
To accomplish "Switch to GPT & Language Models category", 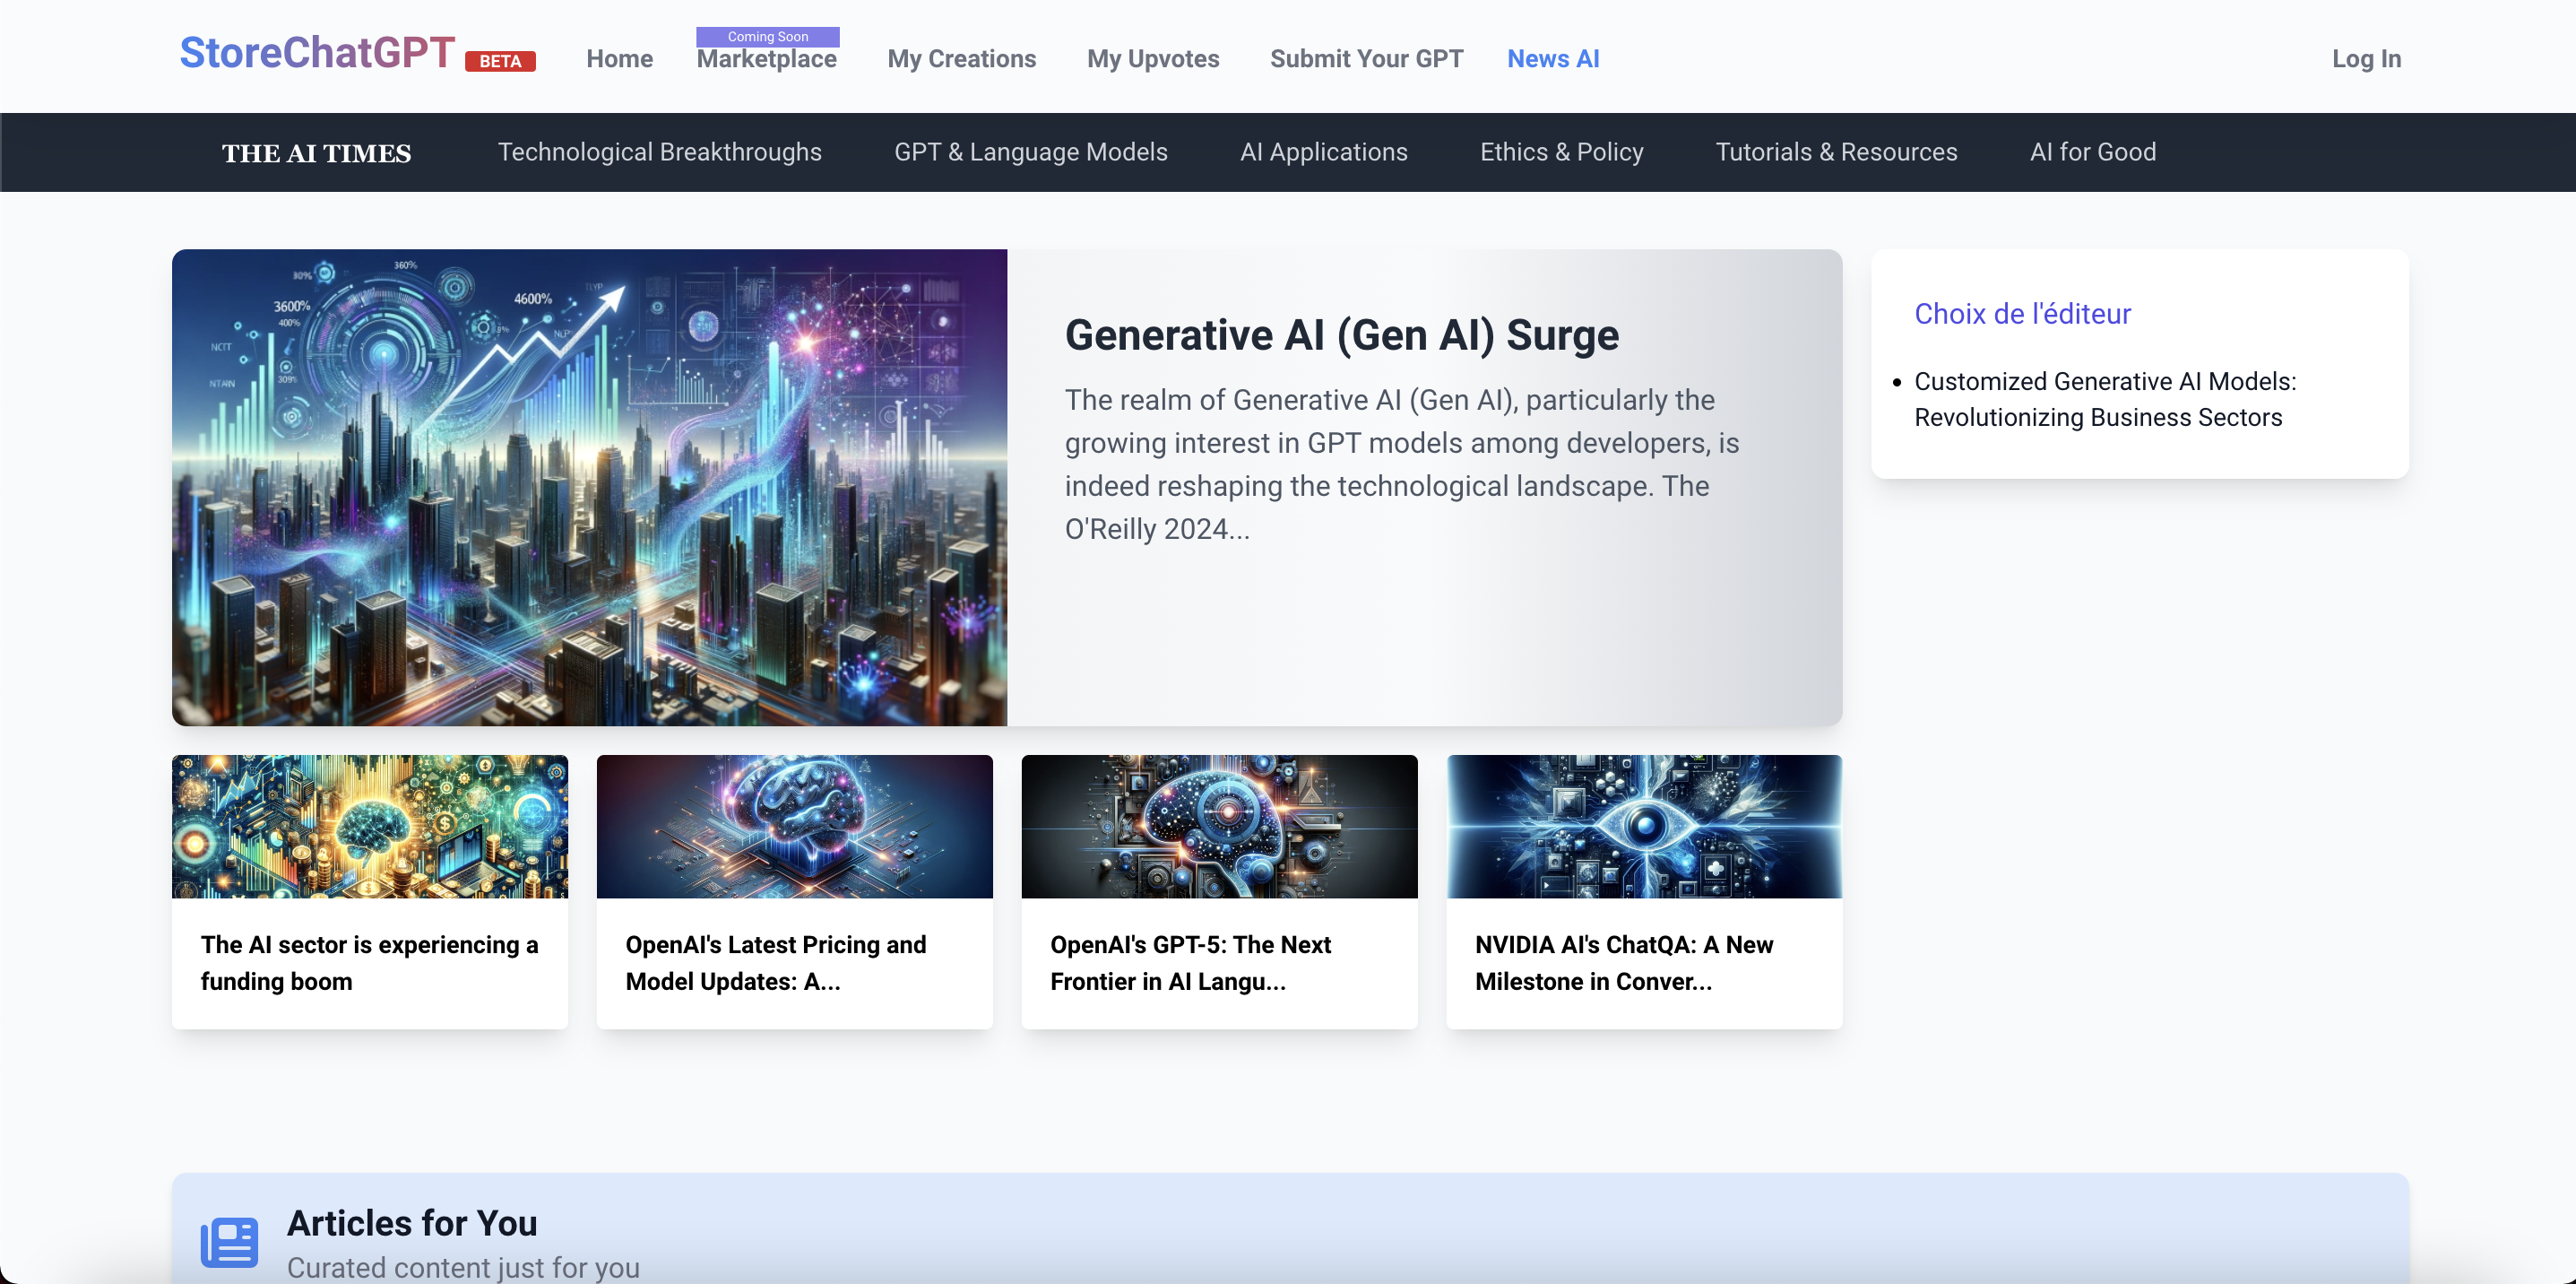I will click(x=1030, y=152).
